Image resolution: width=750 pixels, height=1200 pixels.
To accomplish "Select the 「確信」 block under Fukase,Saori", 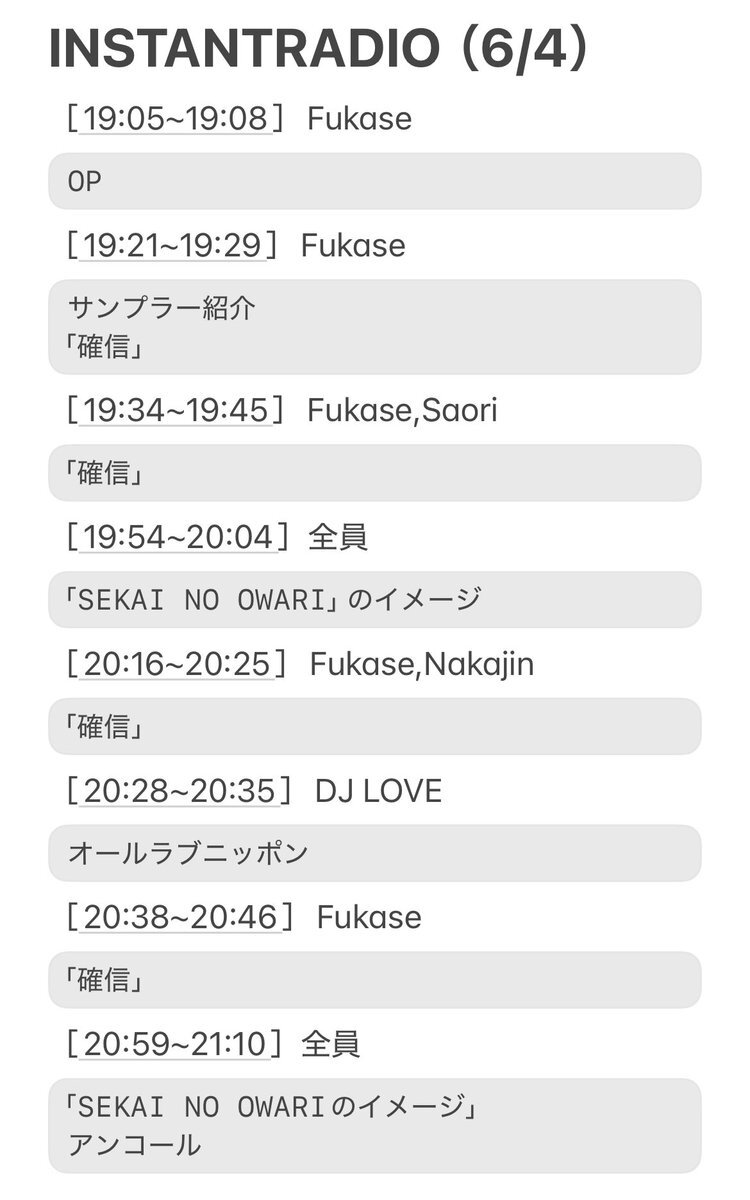I will pos(375,473).
